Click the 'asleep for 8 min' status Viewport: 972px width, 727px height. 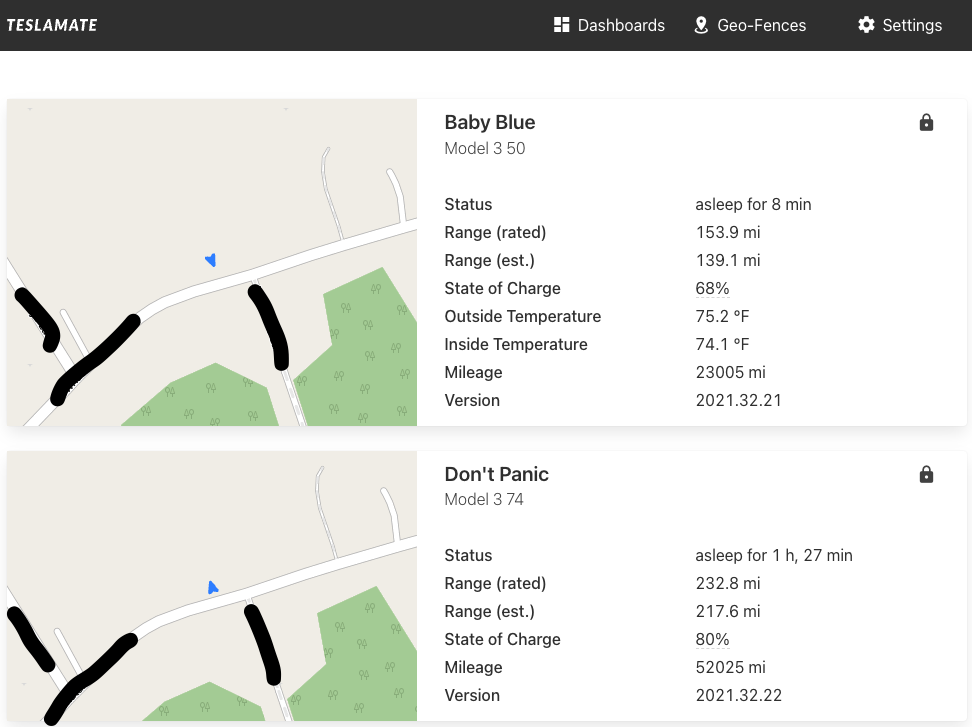tap(753, 205)
